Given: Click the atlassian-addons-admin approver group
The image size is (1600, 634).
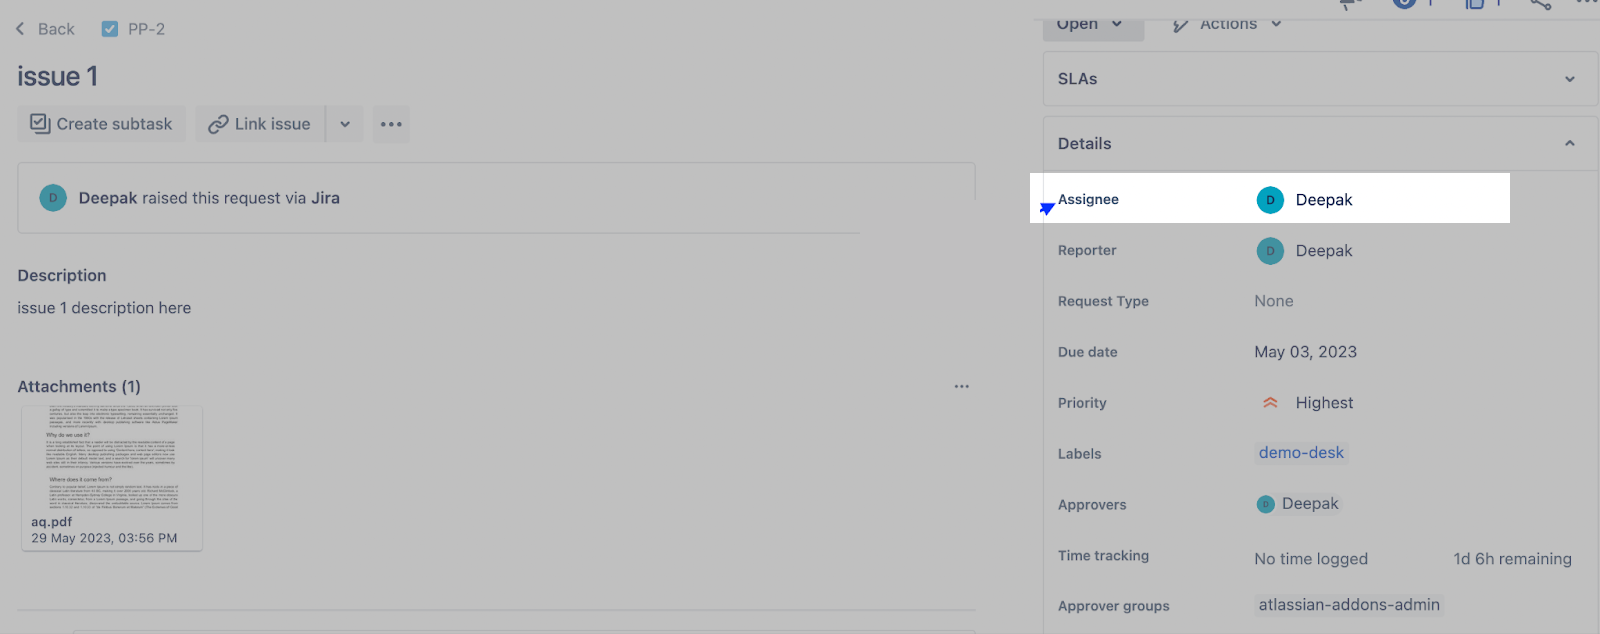Looking at the screenshot, I should coord(1348,605).
